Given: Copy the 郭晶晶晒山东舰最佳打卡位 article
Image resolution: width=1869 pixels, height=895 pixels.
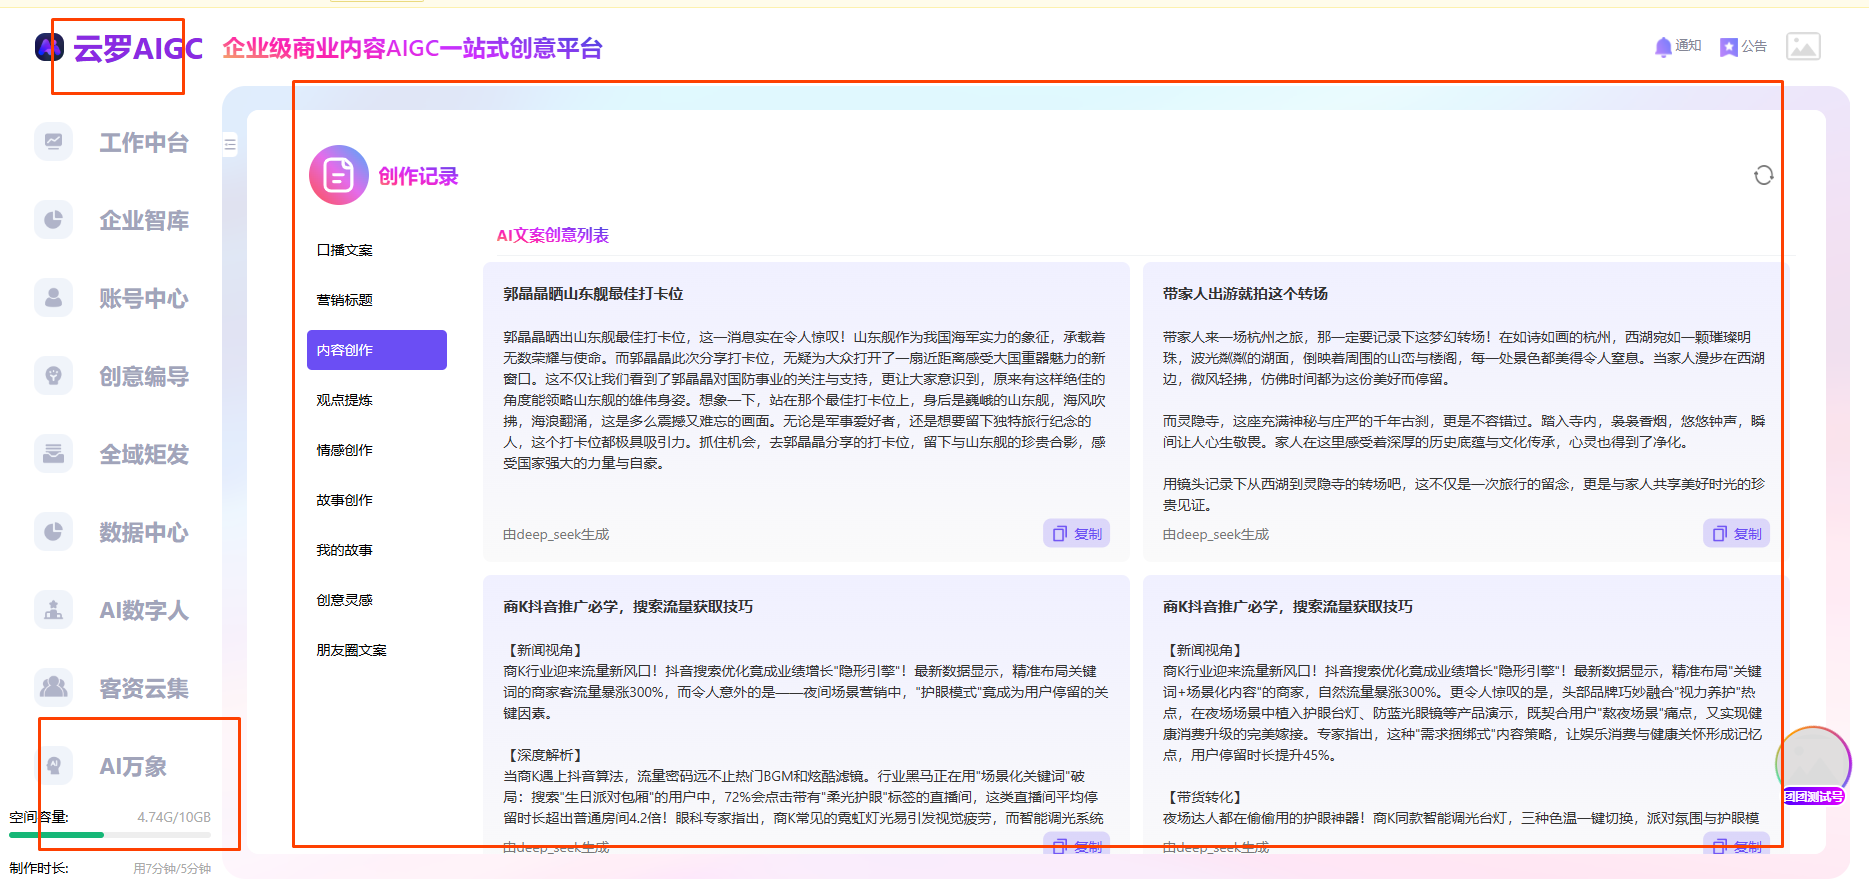Looking at the screenshot, I should [1077, 534].
